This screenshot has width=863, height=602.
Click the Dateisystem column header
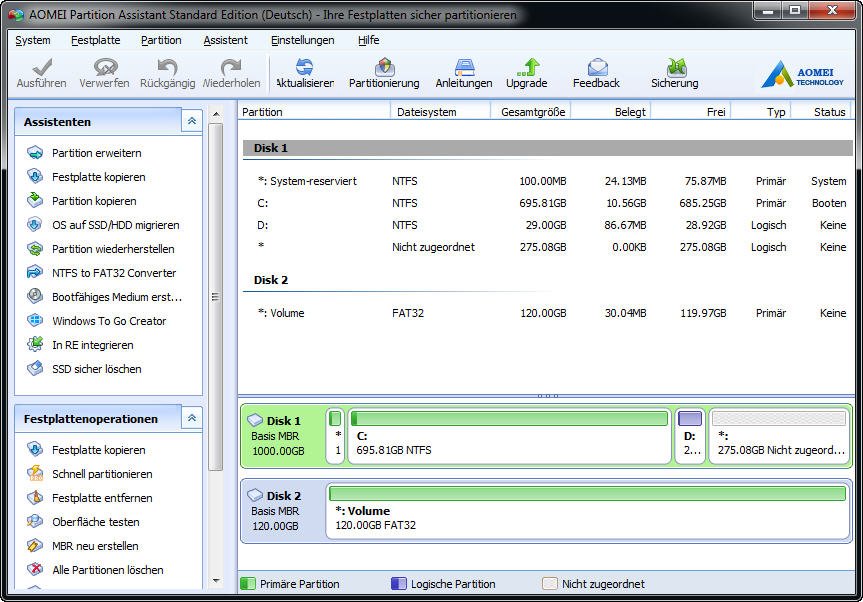click(440, 112)
